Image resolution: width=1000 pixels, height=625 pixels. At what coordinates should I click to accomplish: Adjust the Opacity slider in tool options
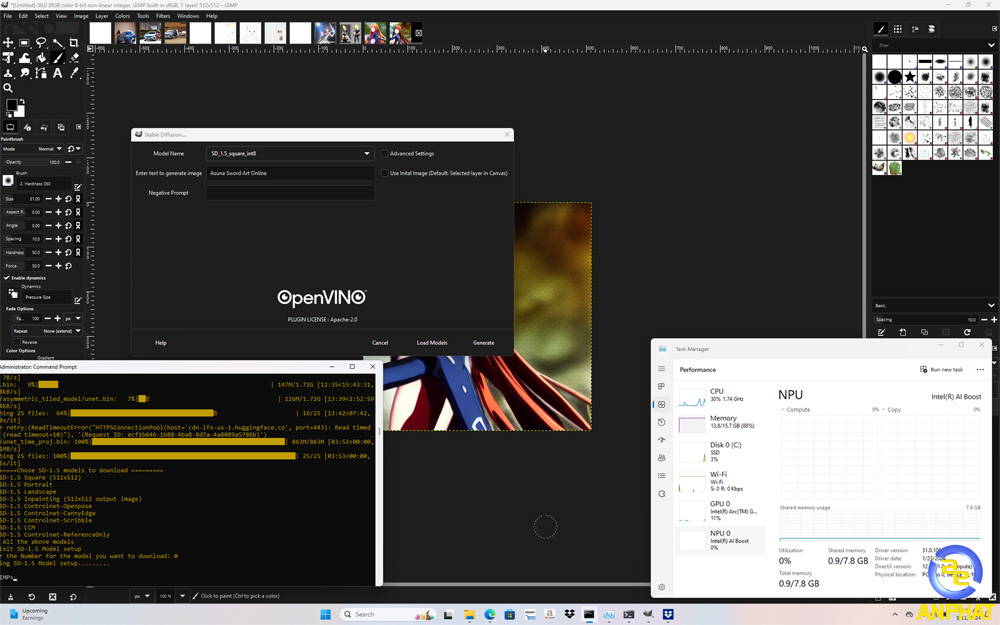[32, 162]
